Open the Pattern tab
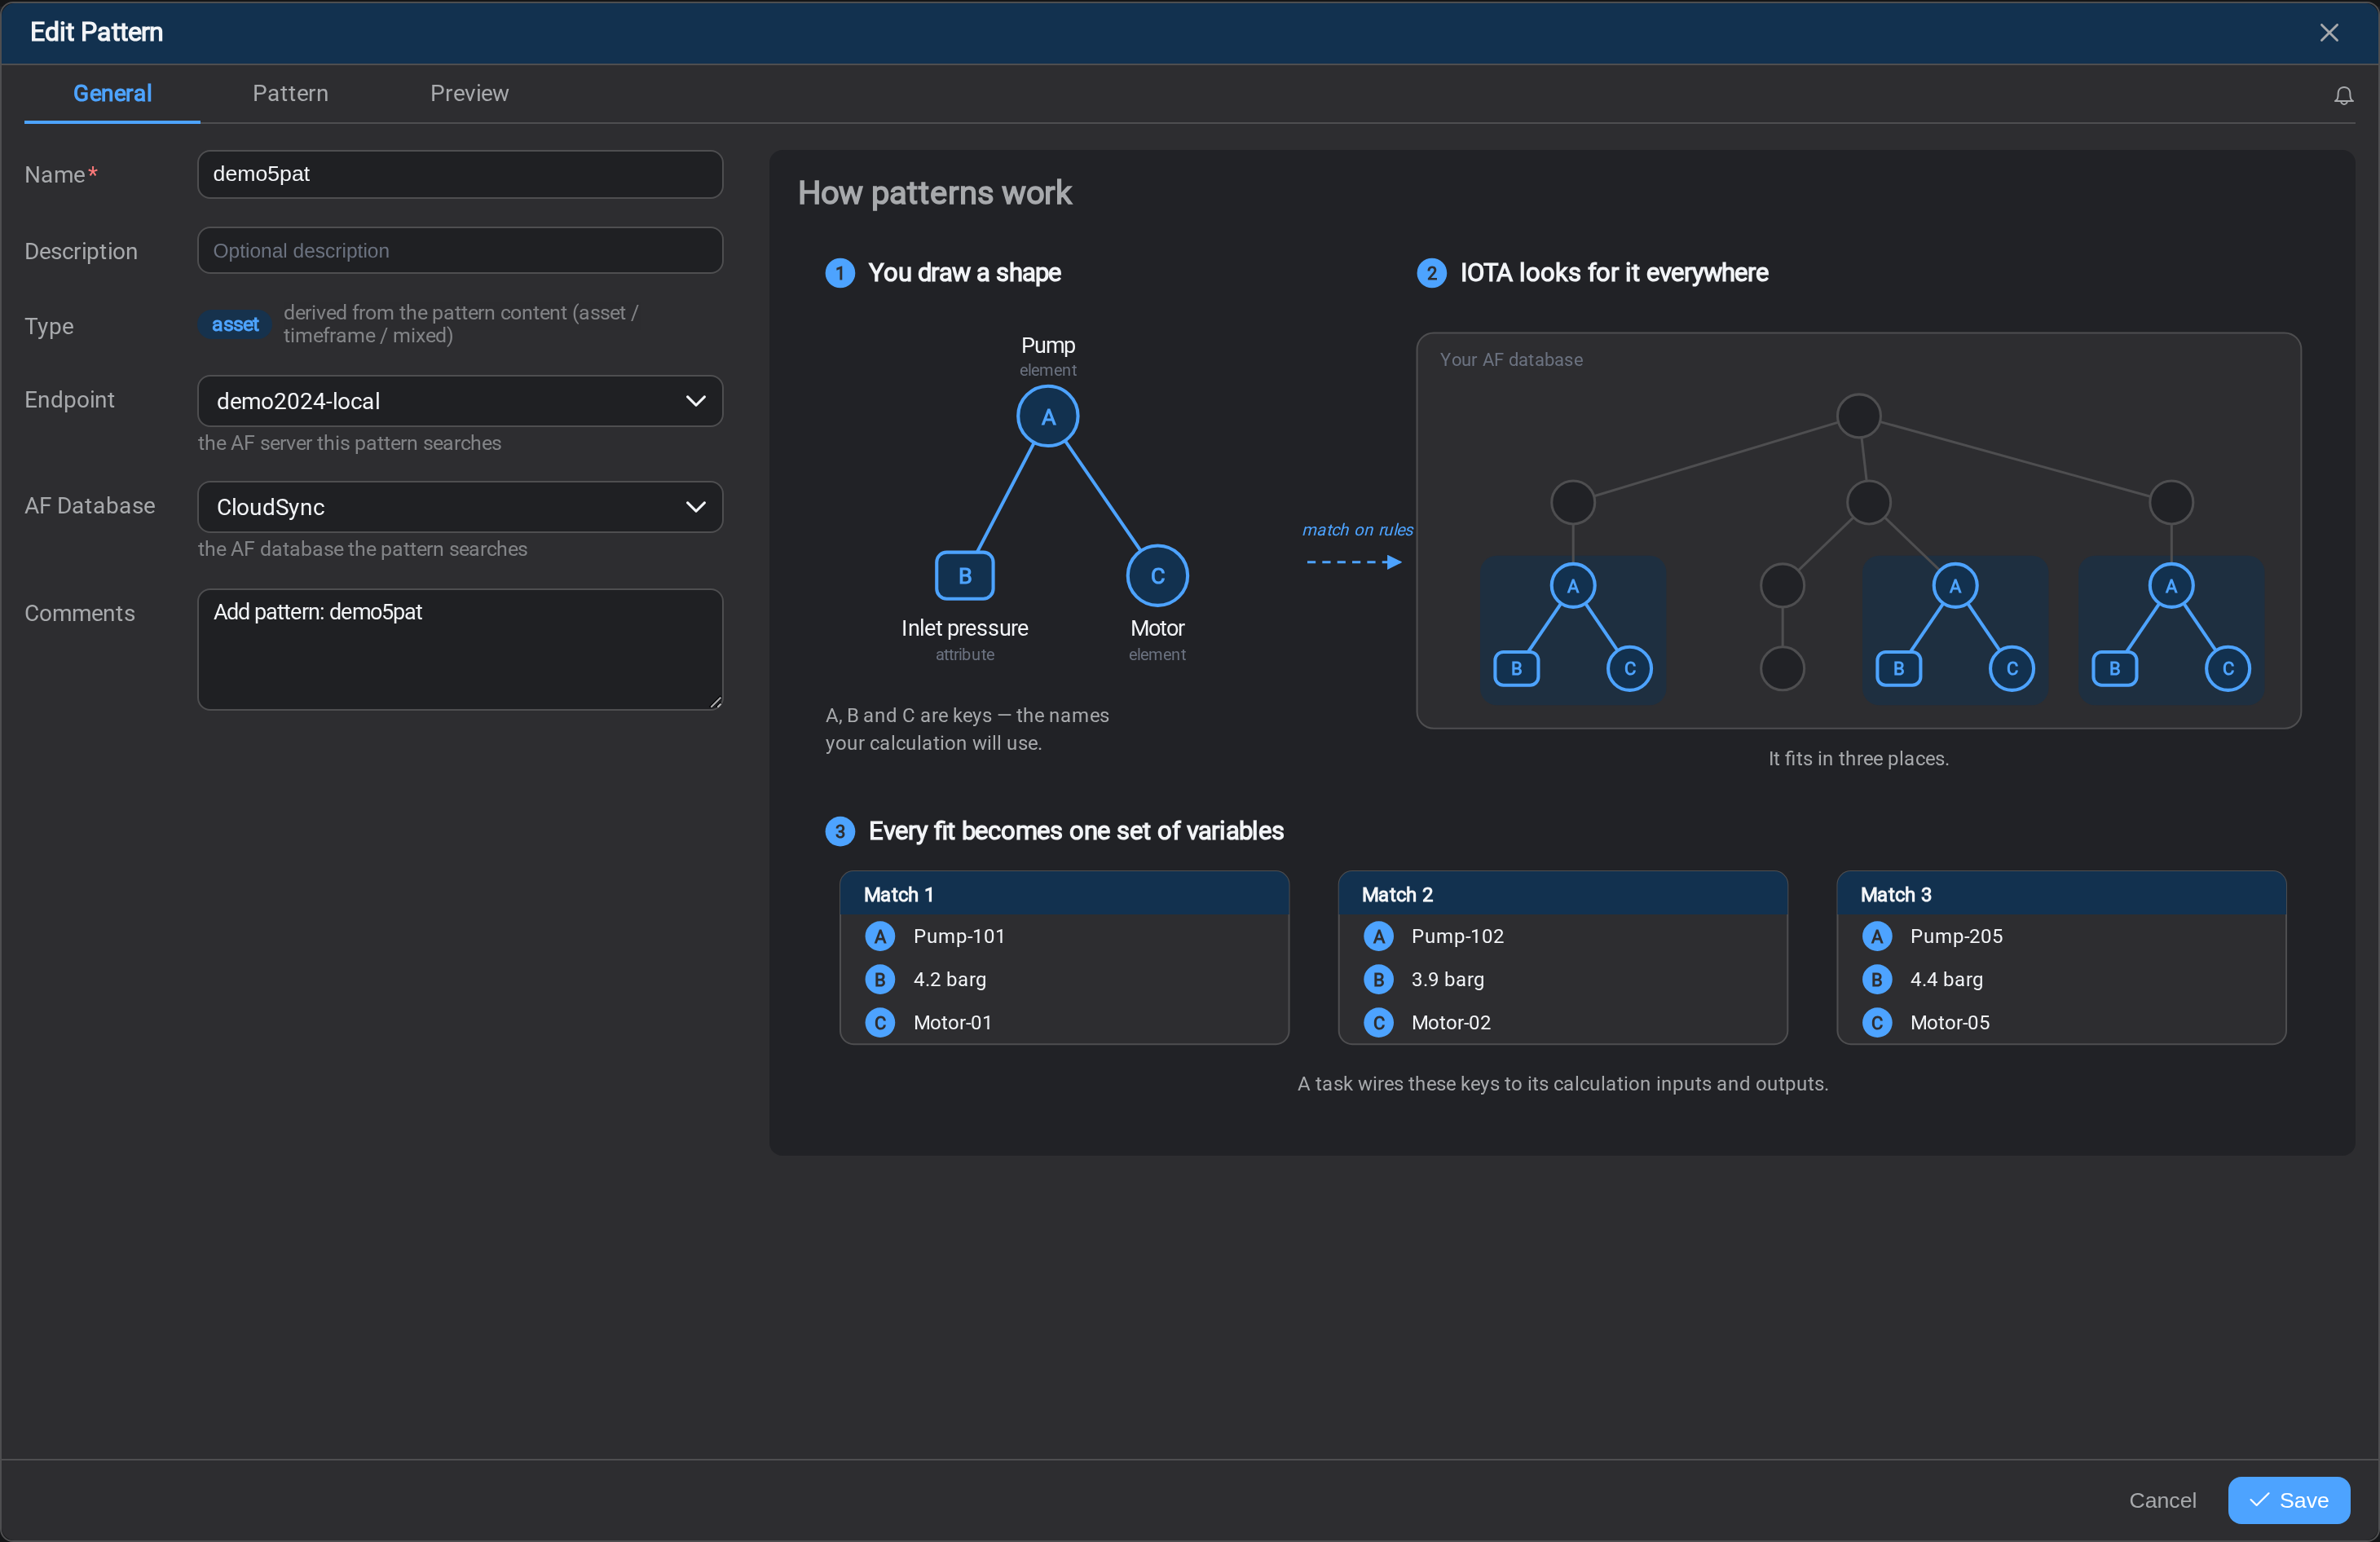The height and width of the screenshot is (1542, 2380). pyautogui.click(x=290, y=93)
